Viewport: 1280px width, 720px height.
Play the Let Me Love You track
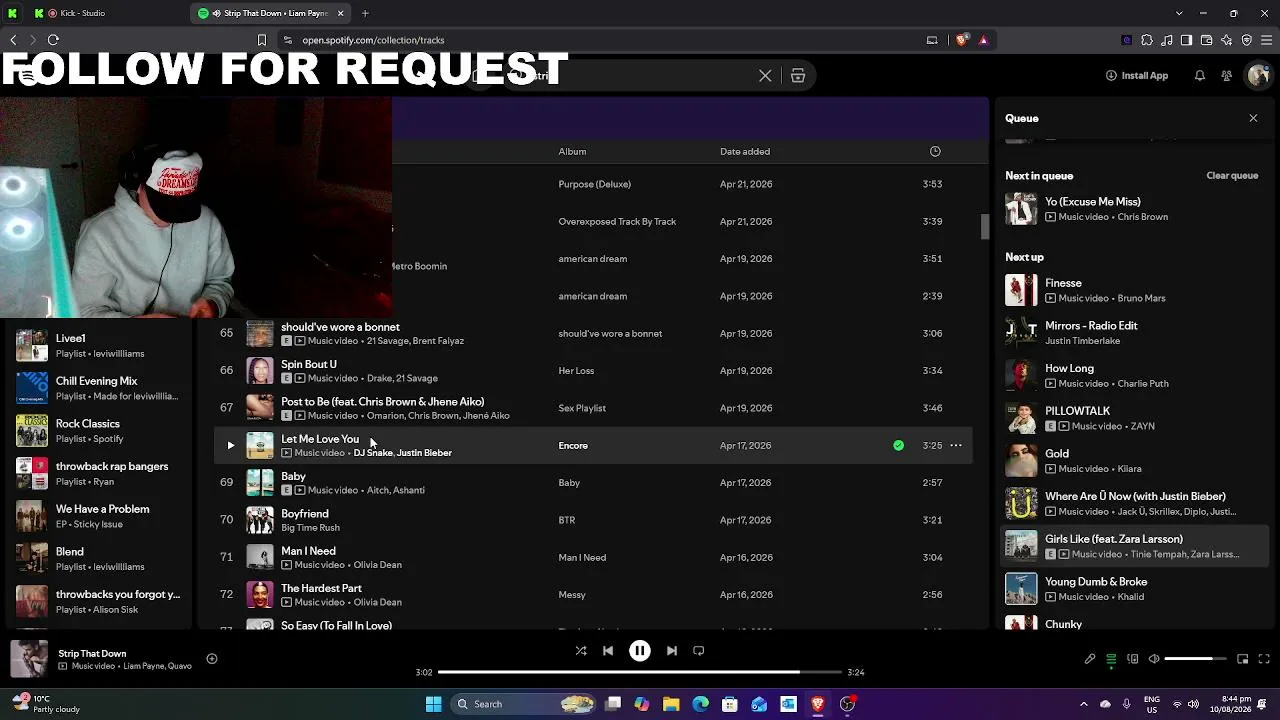[x=230, y=446]
